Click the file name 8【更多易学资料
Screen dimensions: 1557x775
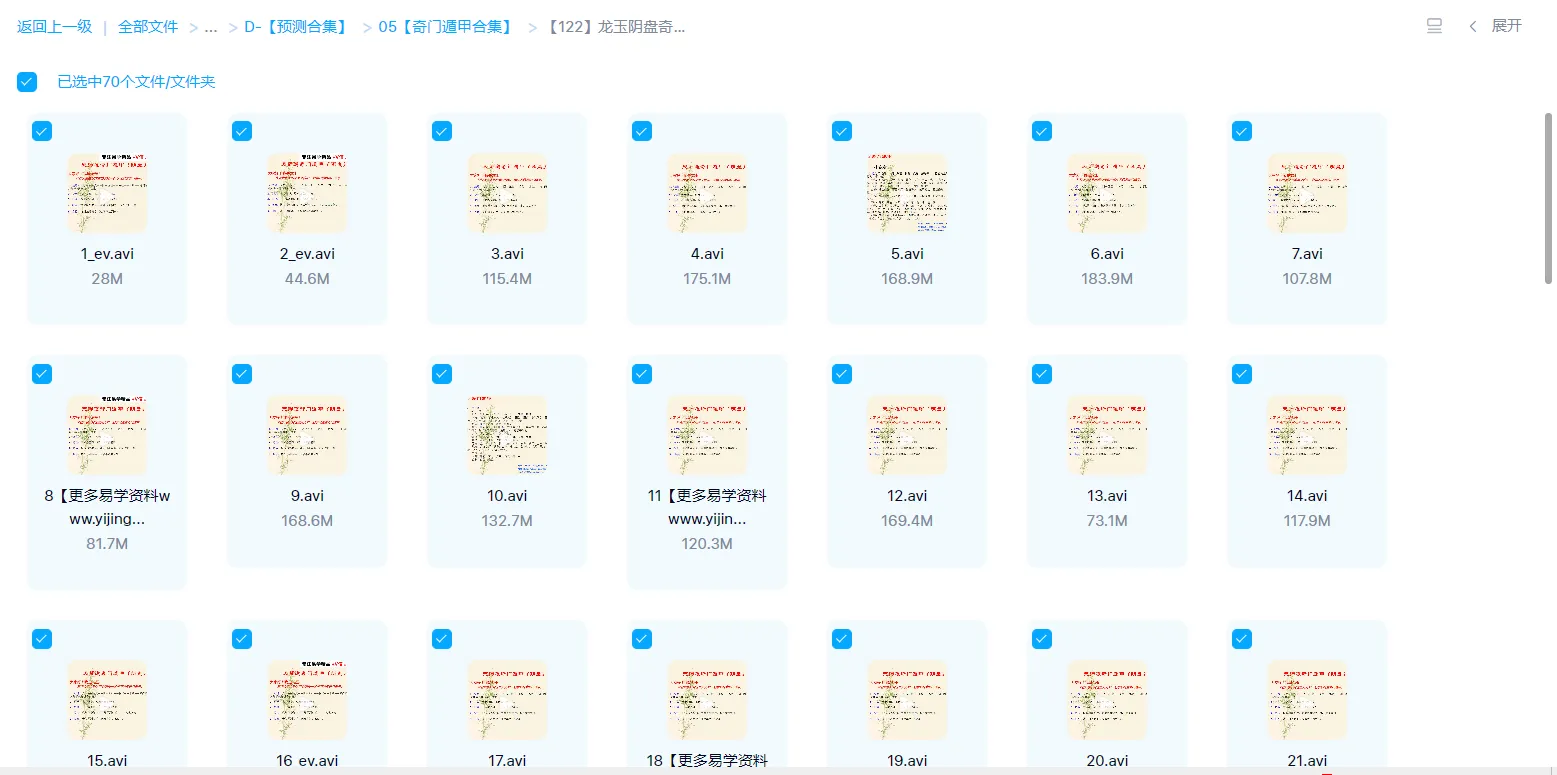tap(107, 507)
